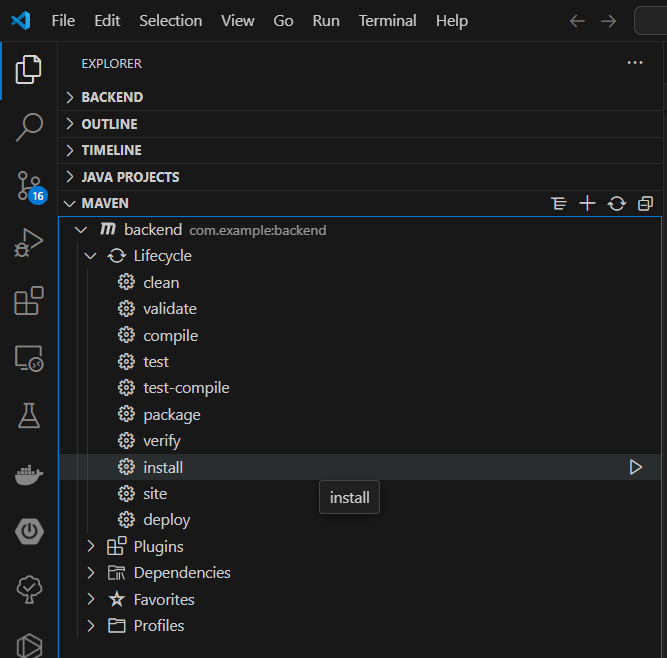
Task: Open the File menu
Action: tap(63, 21)
